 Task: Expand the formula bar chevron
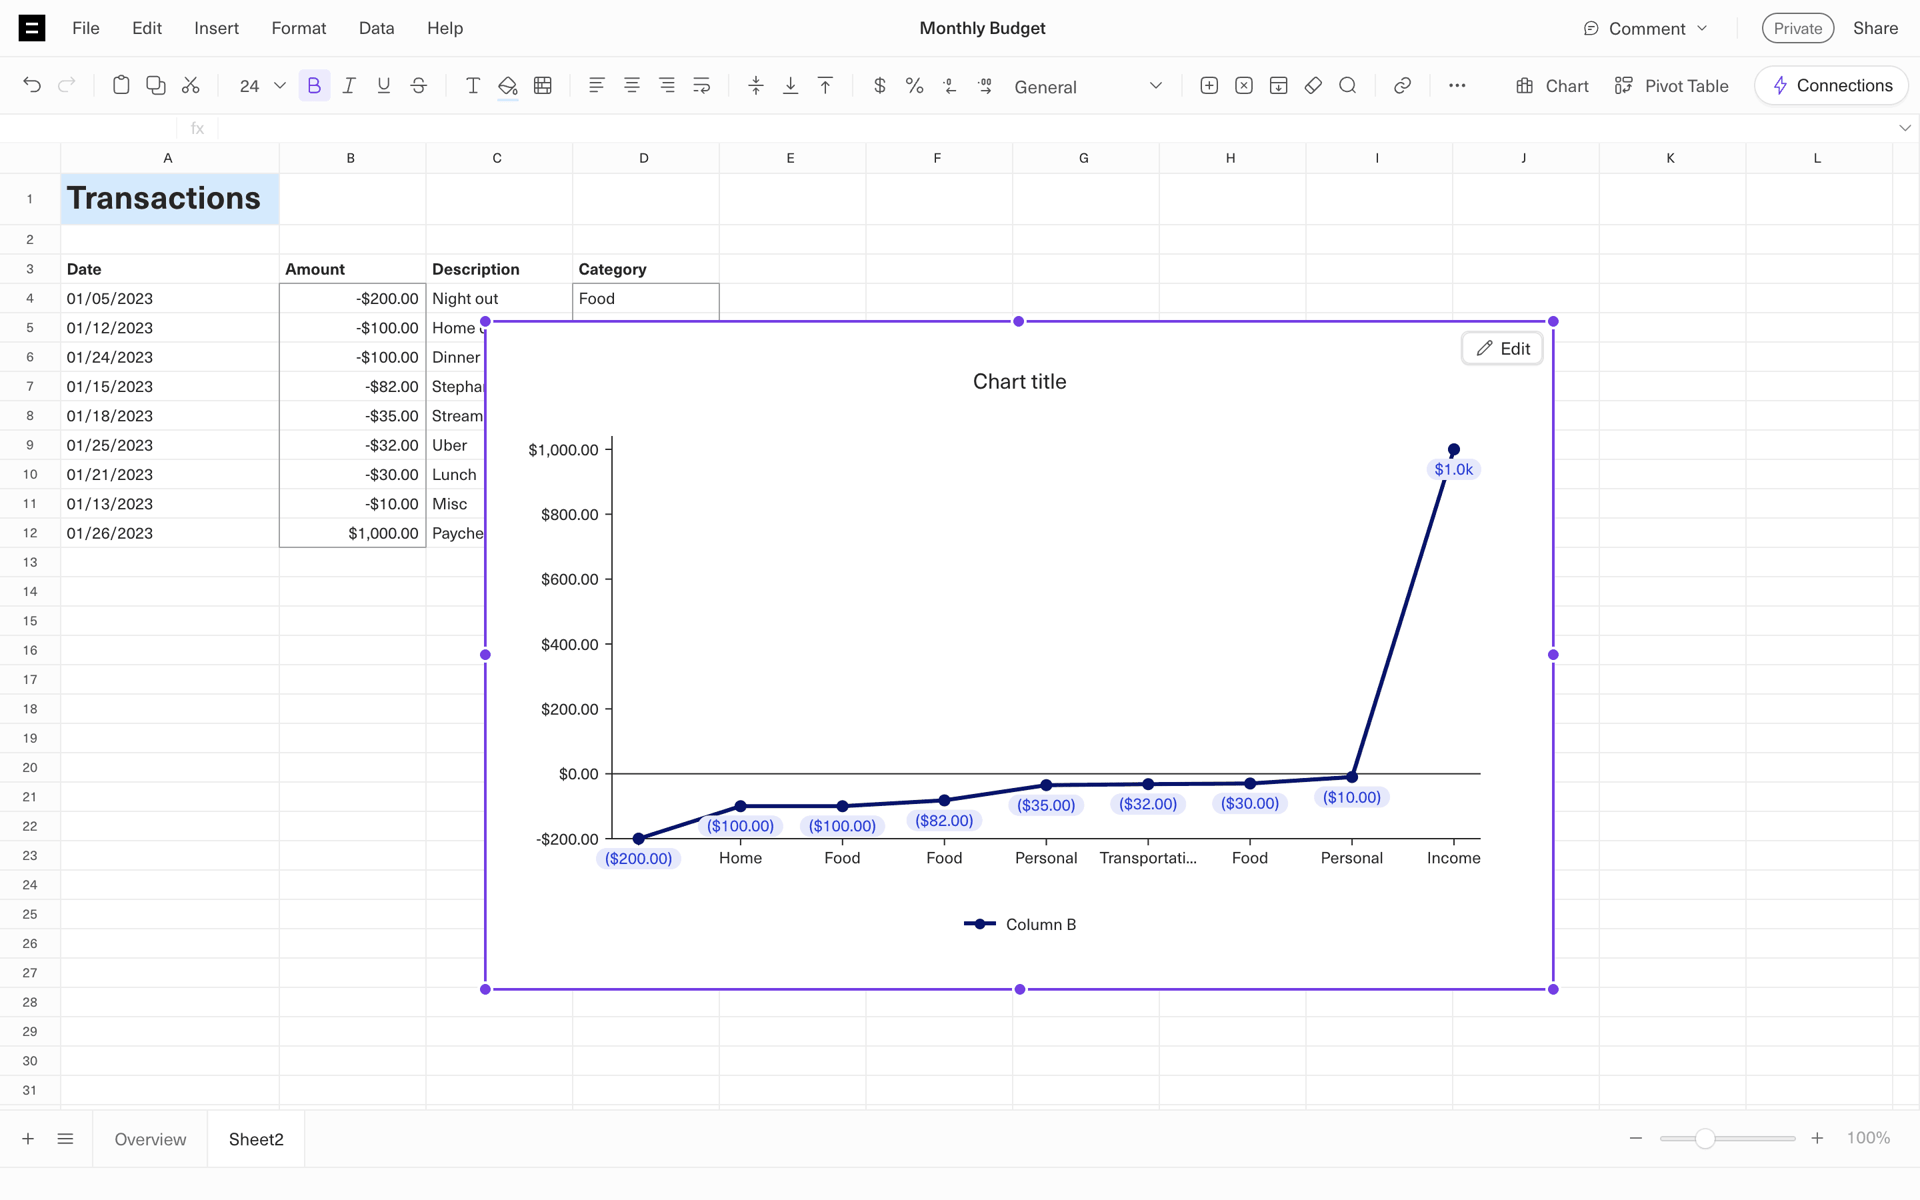coord(1905,128)
